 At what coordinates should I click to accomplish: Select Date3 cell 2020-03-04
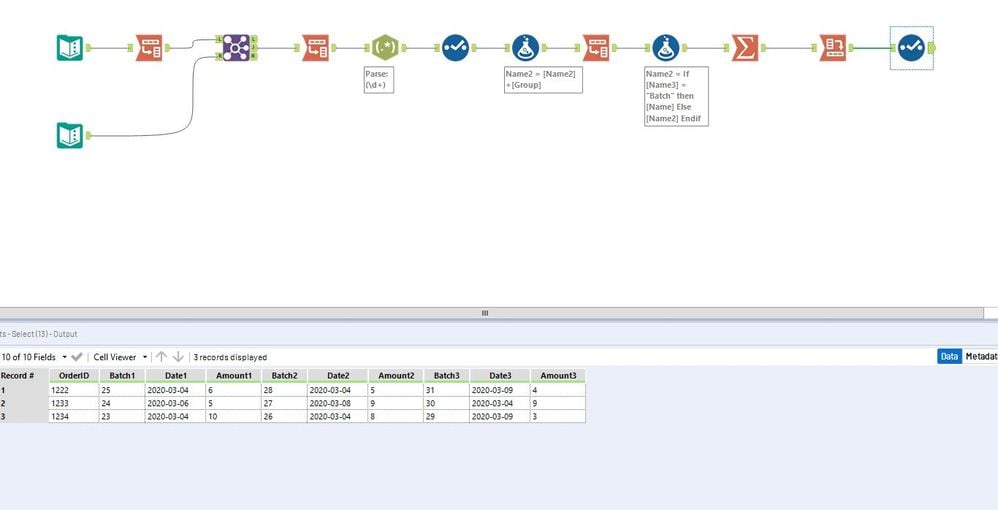tap(500, 403)
